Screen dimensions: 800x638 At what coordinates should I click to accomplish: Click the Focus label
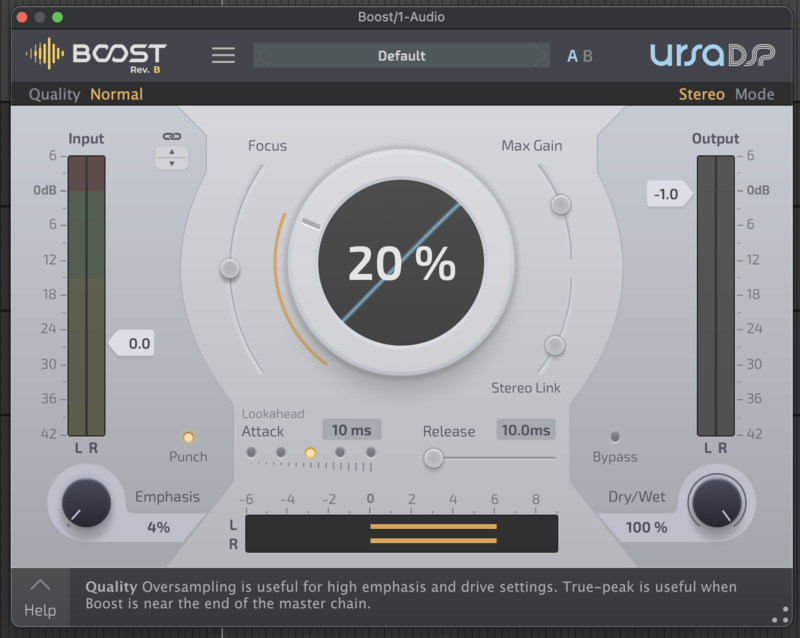coord(267,146)
